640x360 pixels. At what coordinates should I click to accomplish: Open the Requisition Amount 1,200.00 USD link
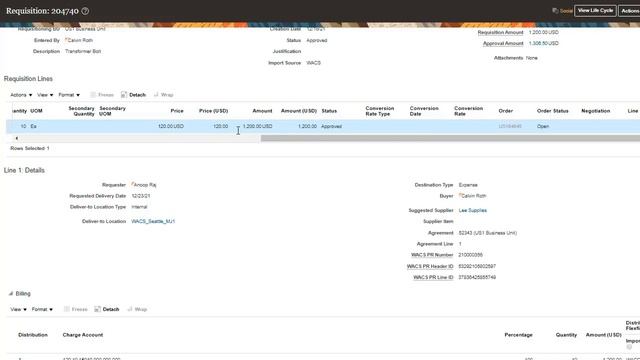point(543,32)
